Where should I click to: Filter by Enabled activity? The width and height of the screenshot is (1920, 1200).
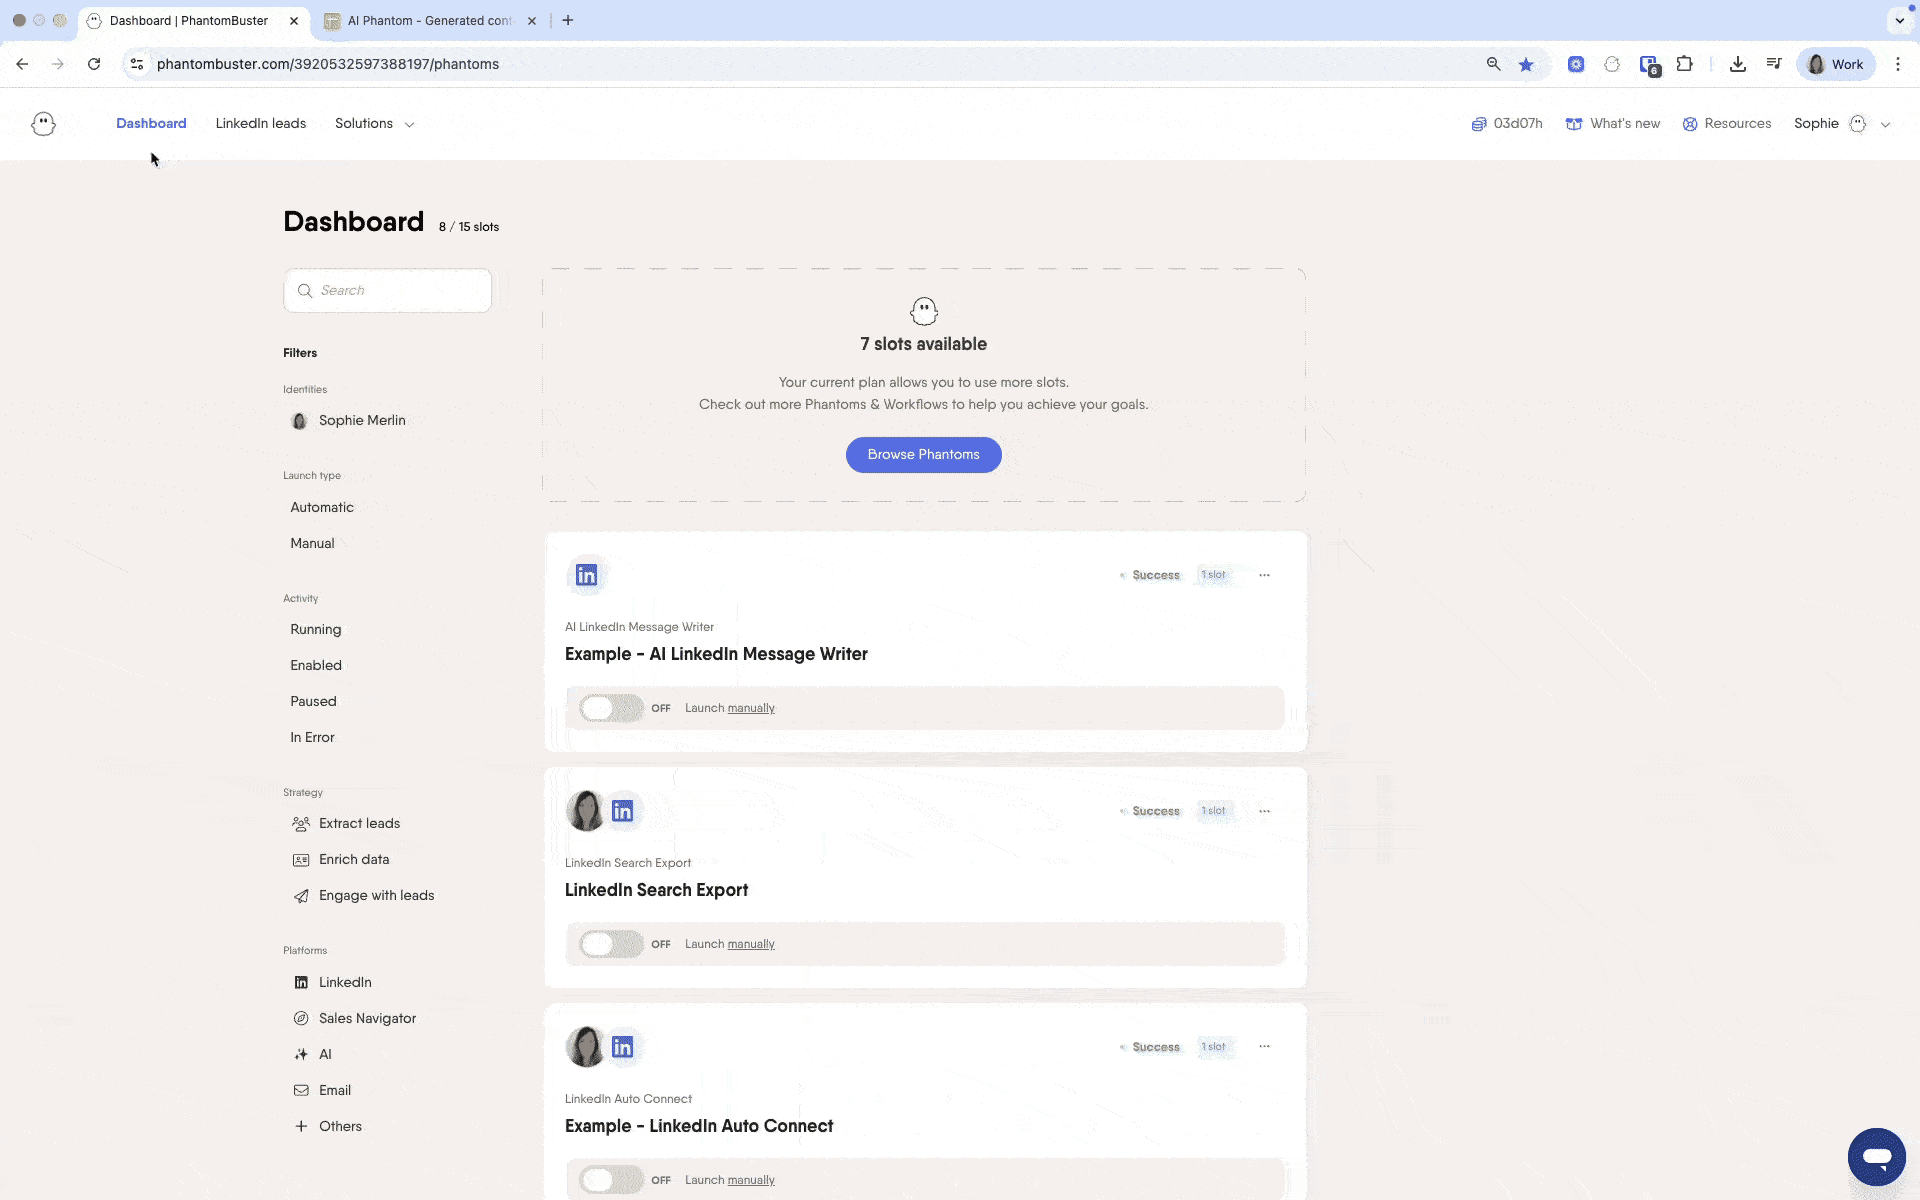tap(316, 665)
